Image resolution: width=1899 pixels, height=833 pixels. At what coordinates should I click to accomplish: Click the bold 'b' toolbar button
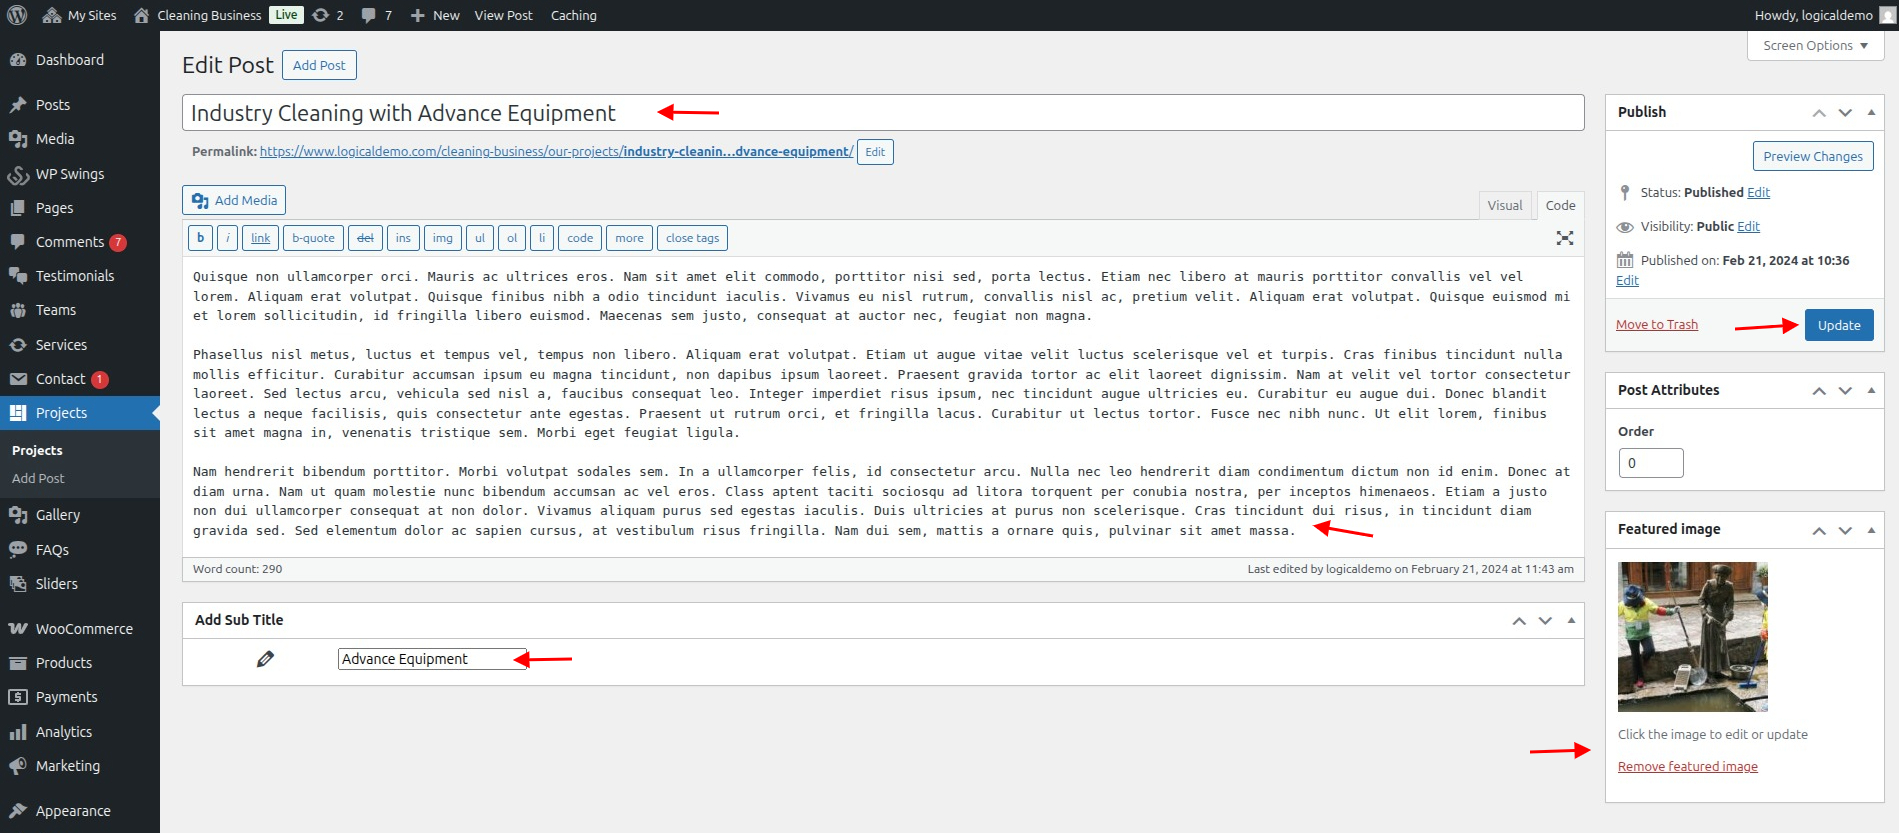coord(200,238)
